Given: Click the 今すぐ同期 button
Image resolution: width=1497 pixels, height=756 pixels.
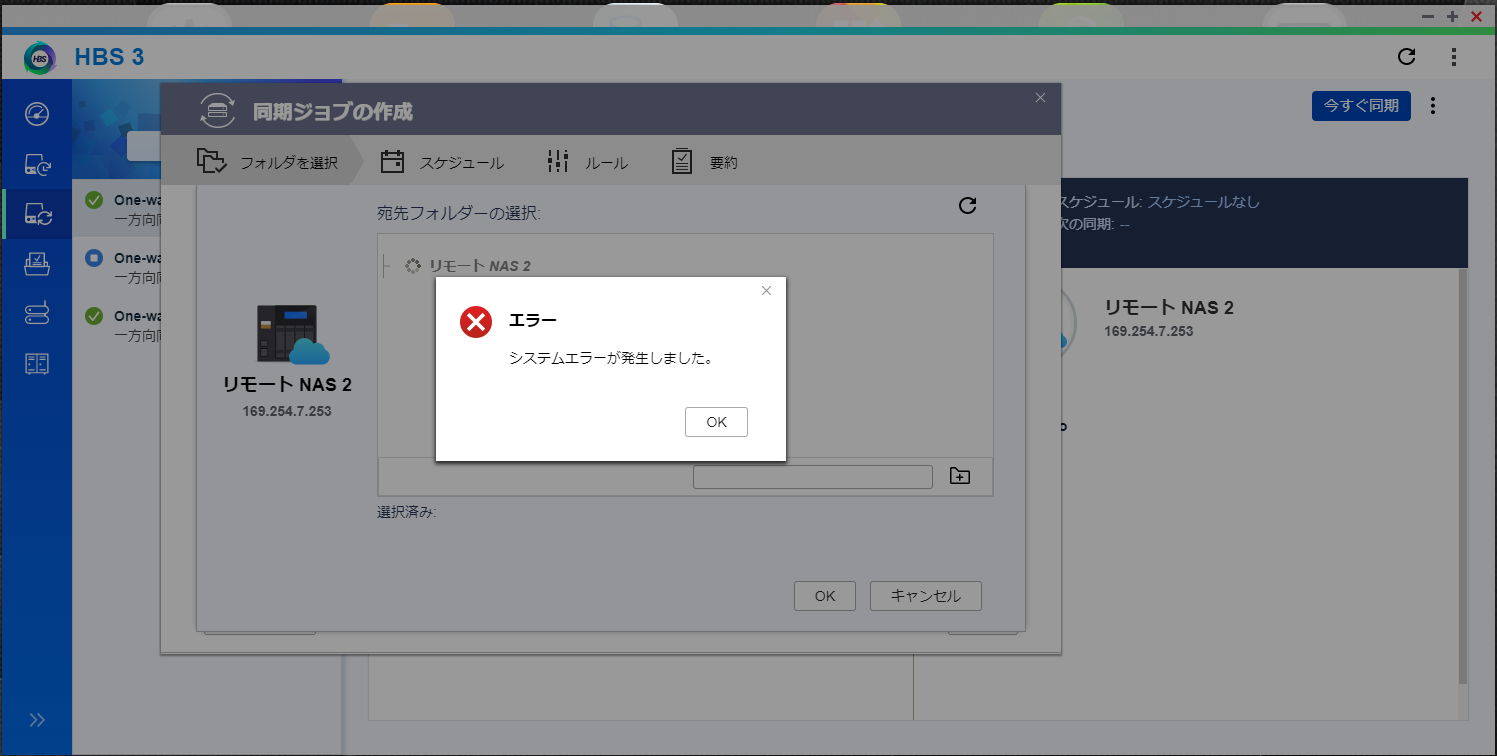Looking at the screenshot, I should pos(1360,105).
